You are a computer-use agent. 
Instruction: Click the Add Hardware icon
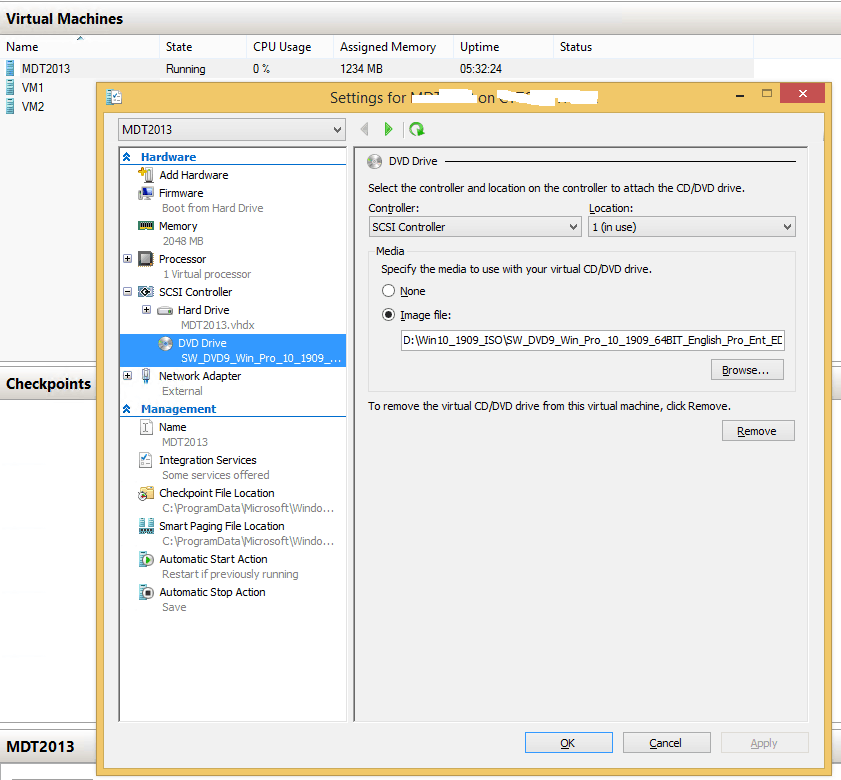(x=145, y=174)
